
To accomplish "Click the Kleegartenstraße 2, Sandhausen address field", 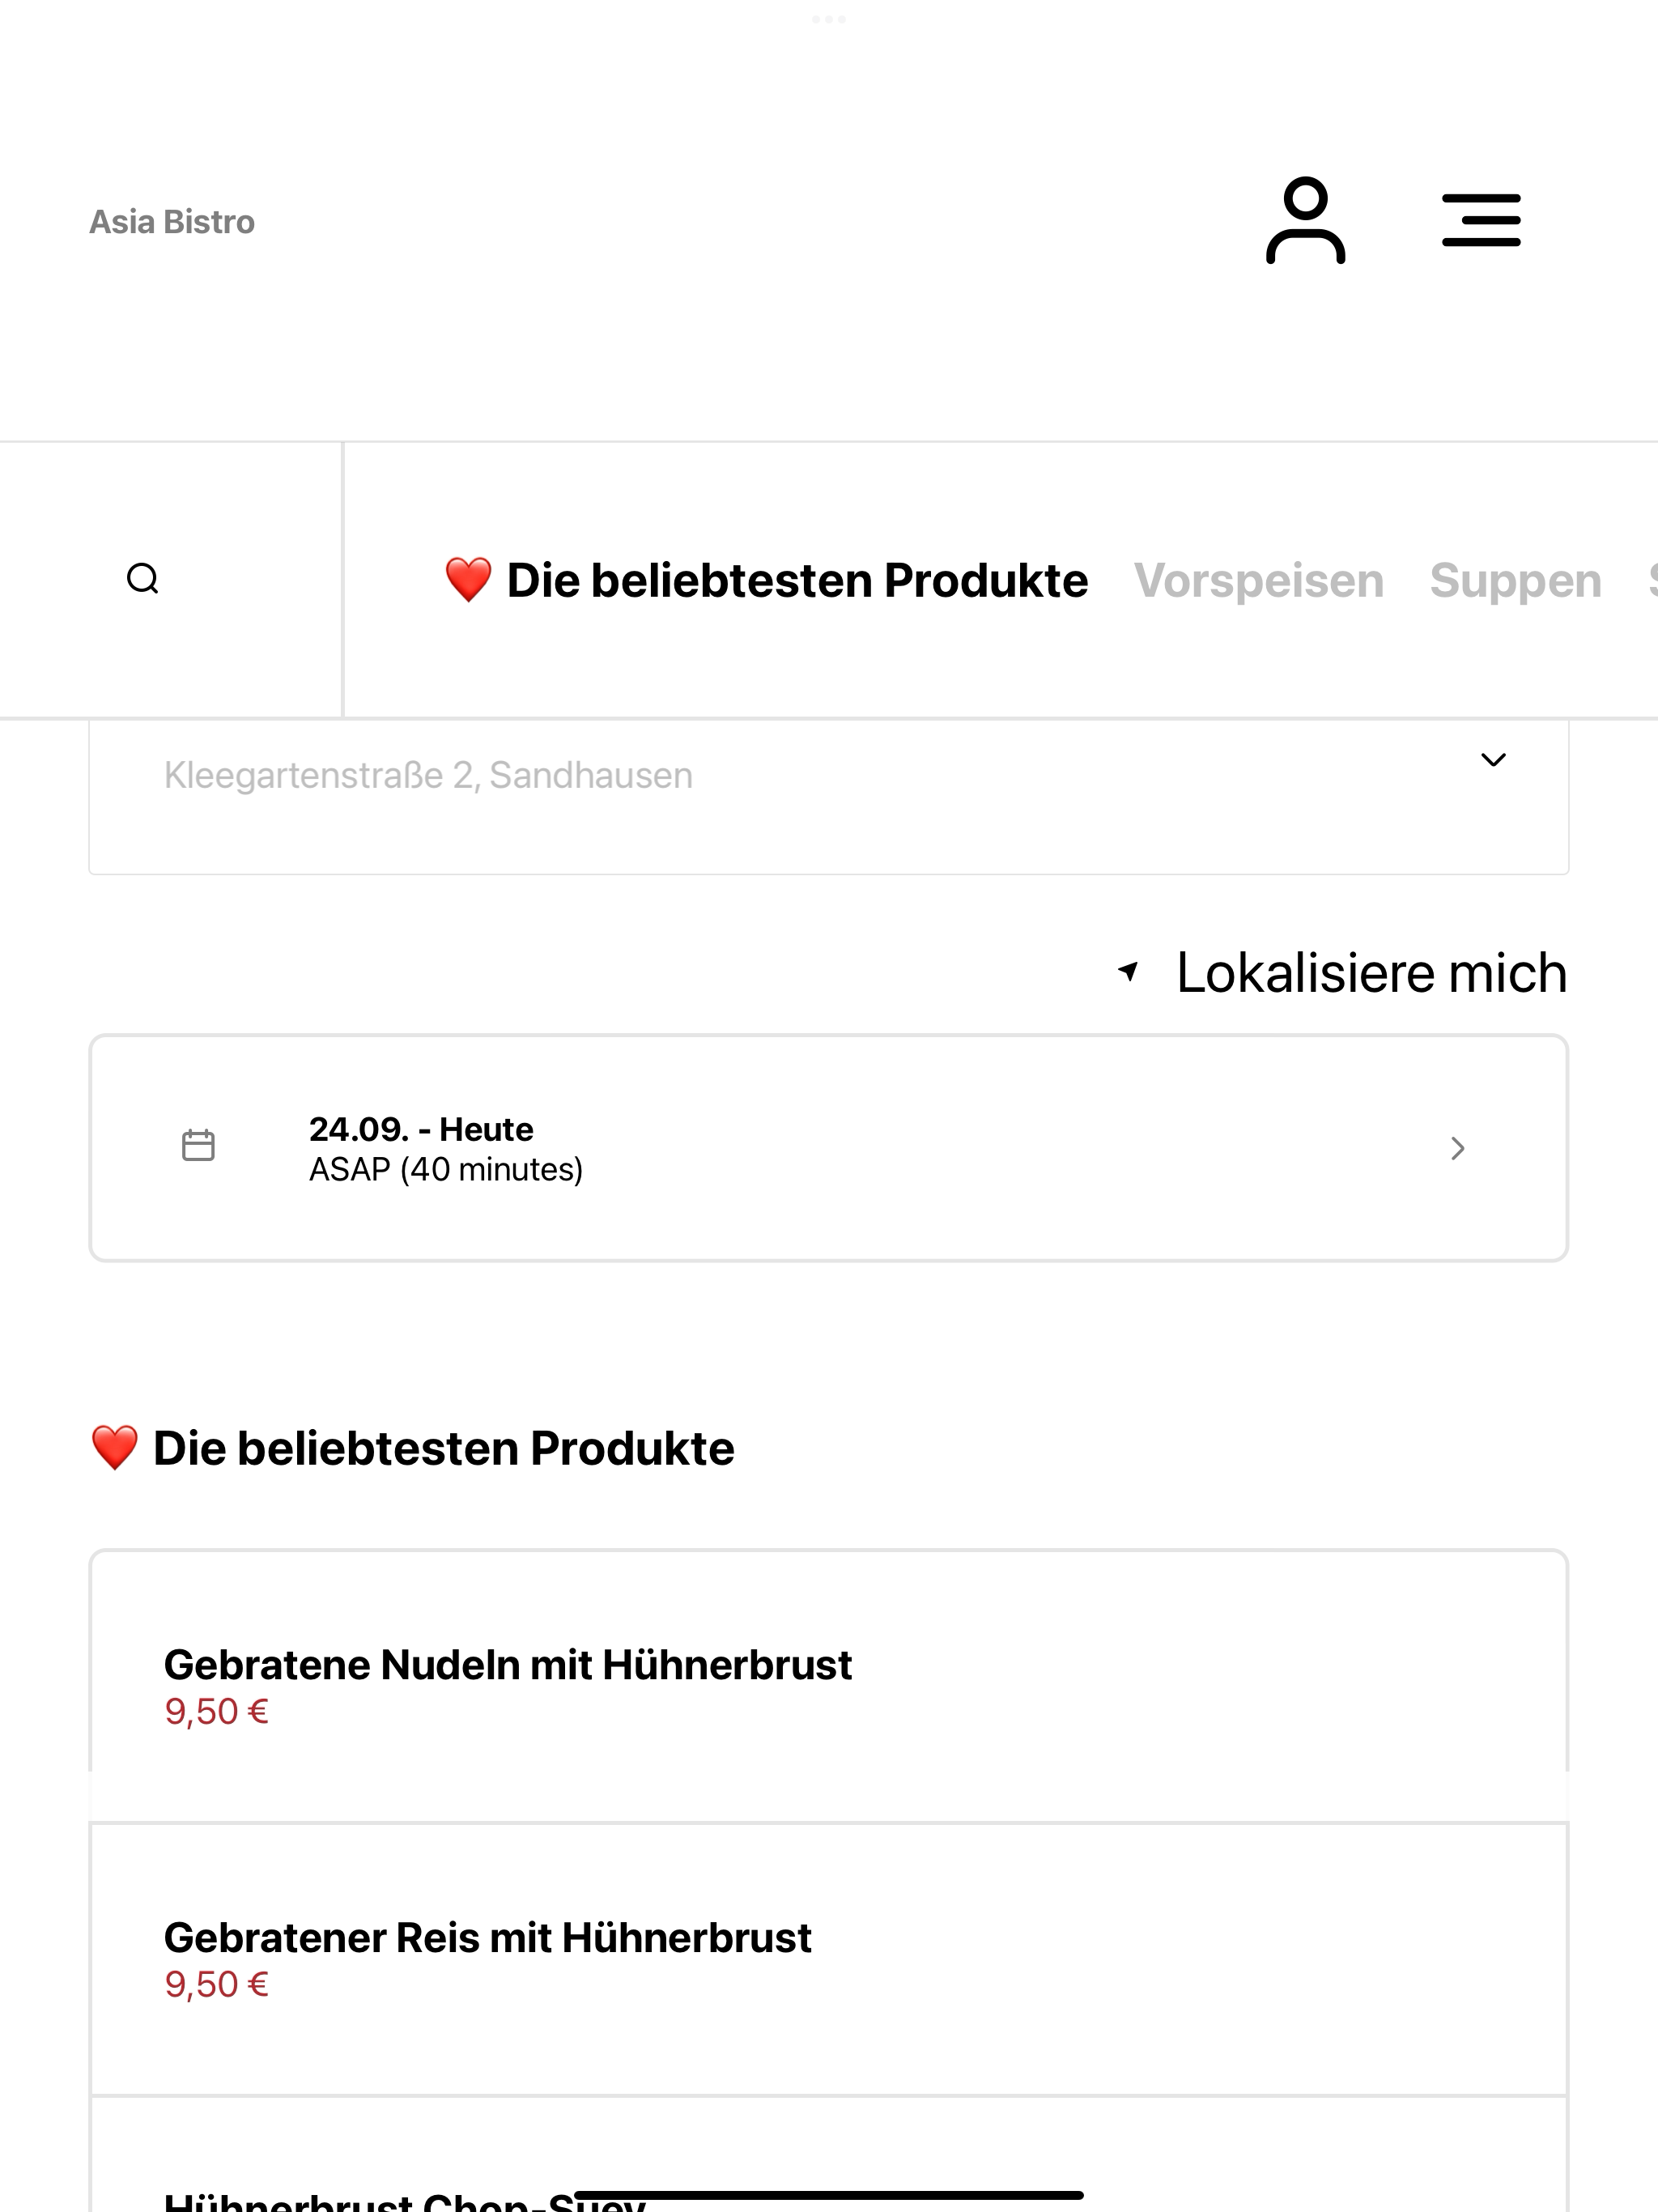I will pyautogui.click(x=829, y=797).
